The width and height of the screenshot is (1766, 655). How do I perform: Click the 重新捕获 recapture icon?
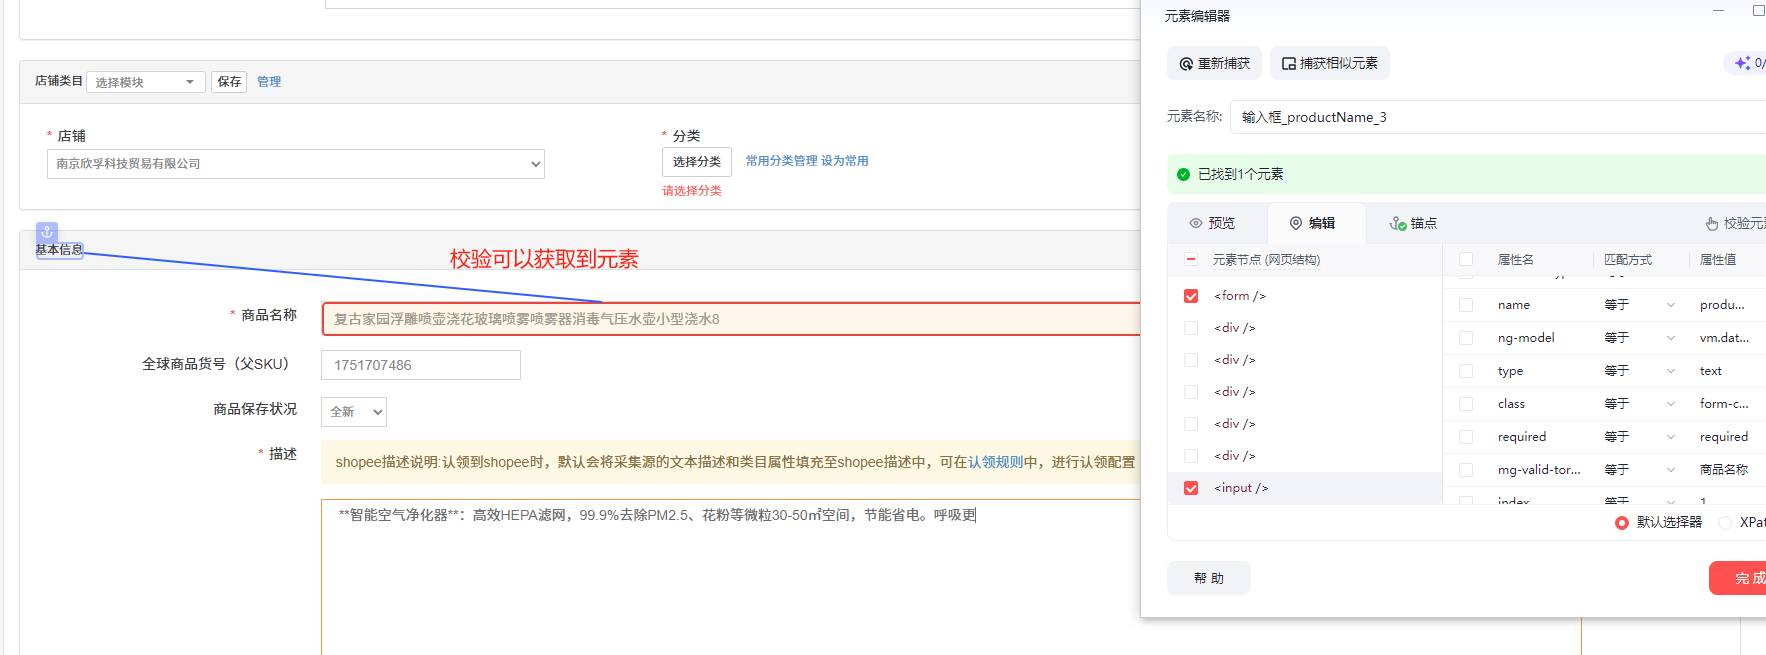click(1186, 64)
